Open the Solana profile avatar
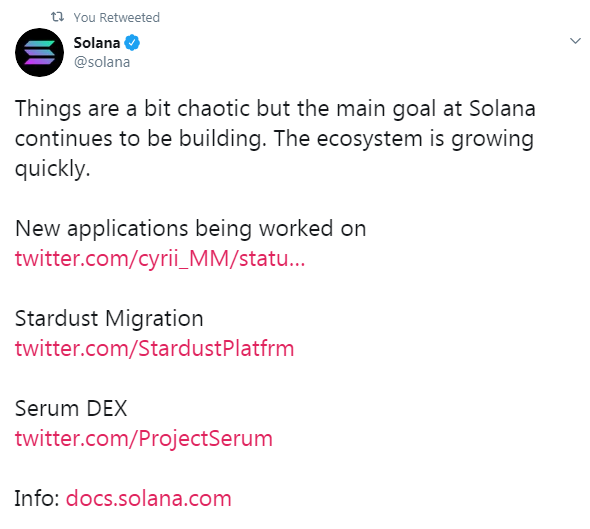590x529 pixels. click(x=40, y=52)
